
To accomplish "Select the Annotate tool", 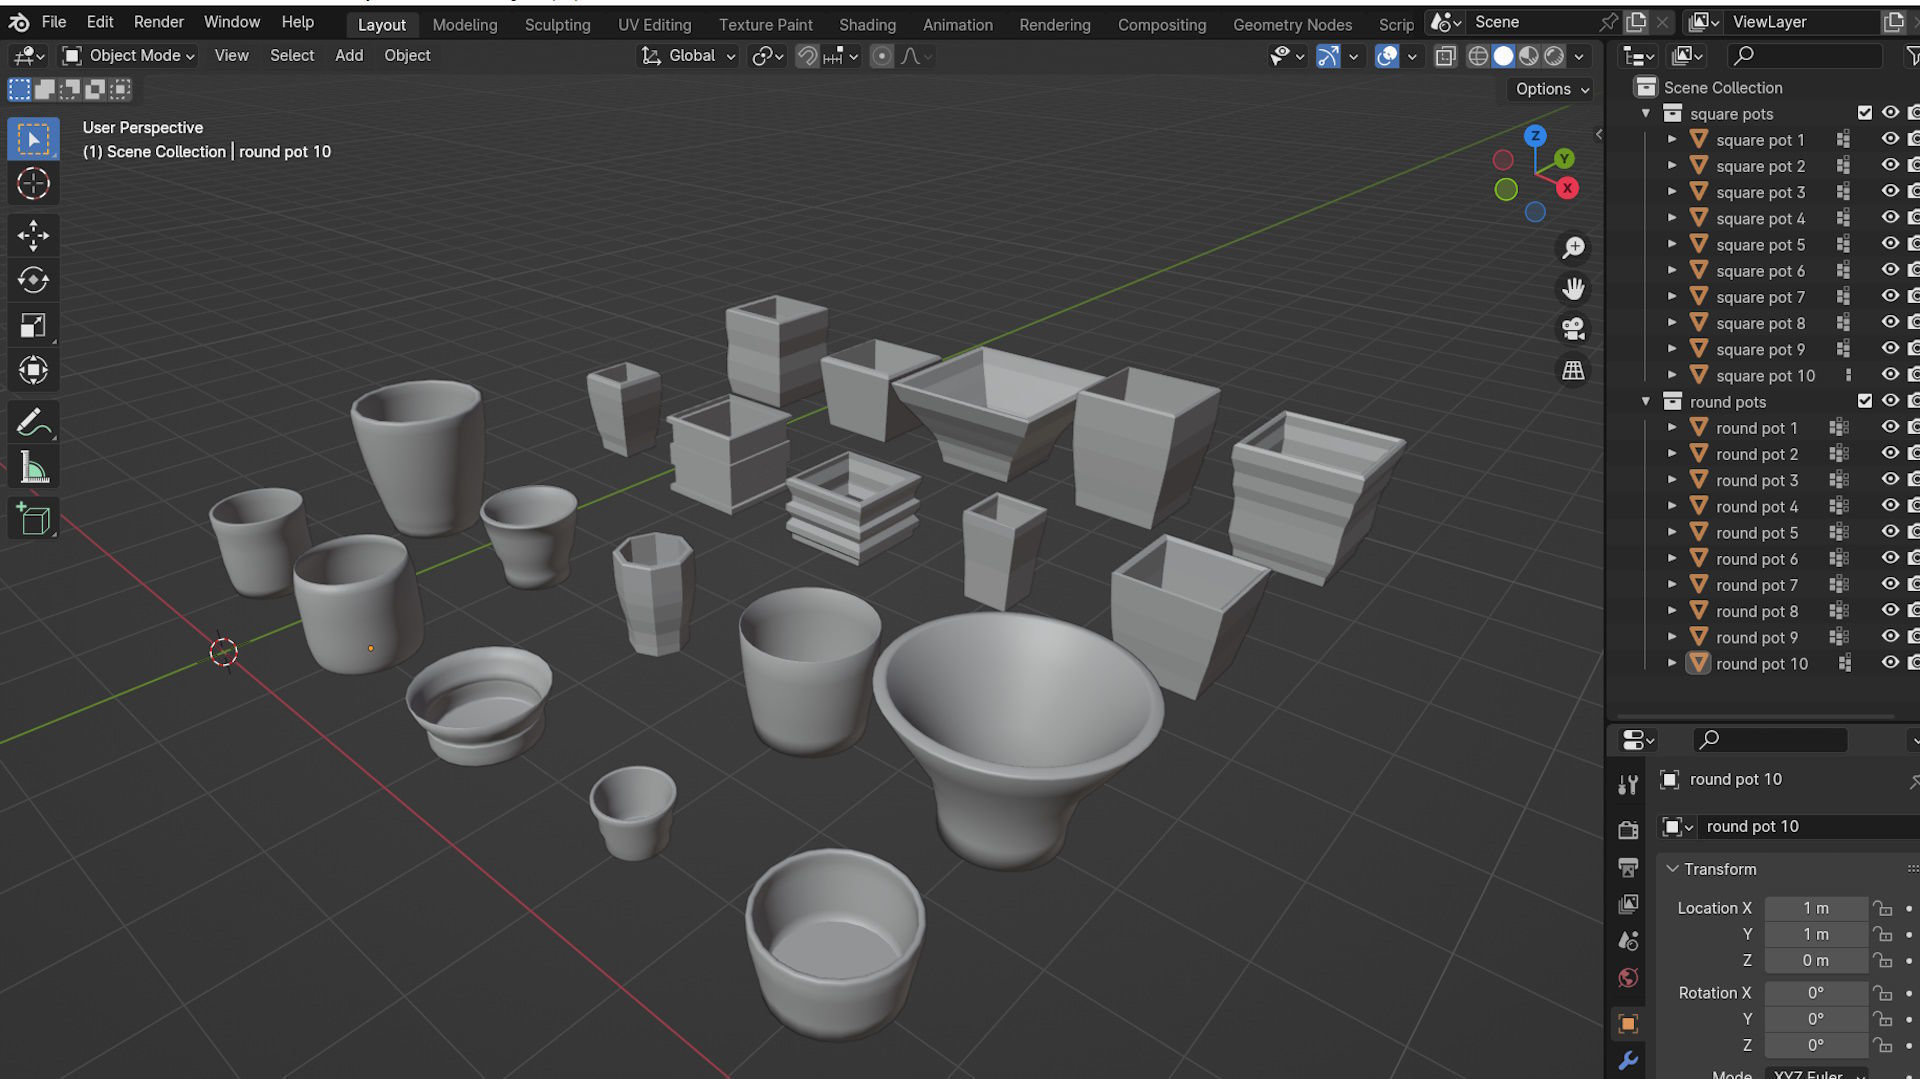I will 33,423.
